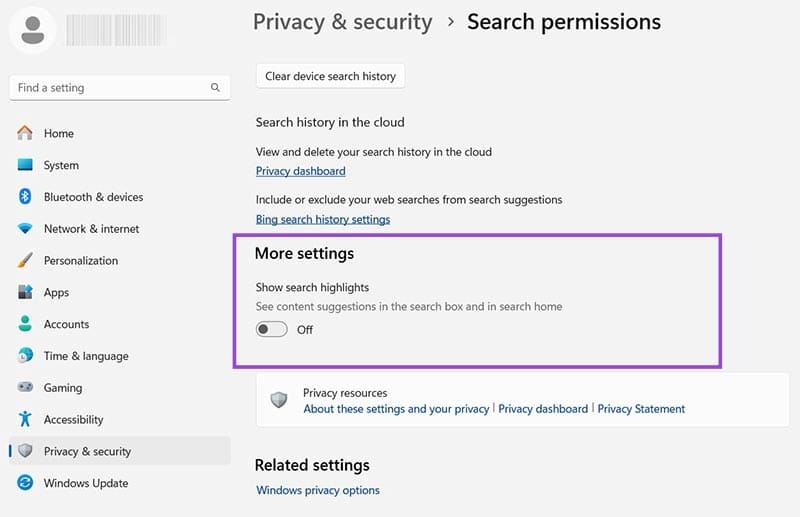Click the Accessibility figure icon
The image size is (800, 517).
pos(24,419)
